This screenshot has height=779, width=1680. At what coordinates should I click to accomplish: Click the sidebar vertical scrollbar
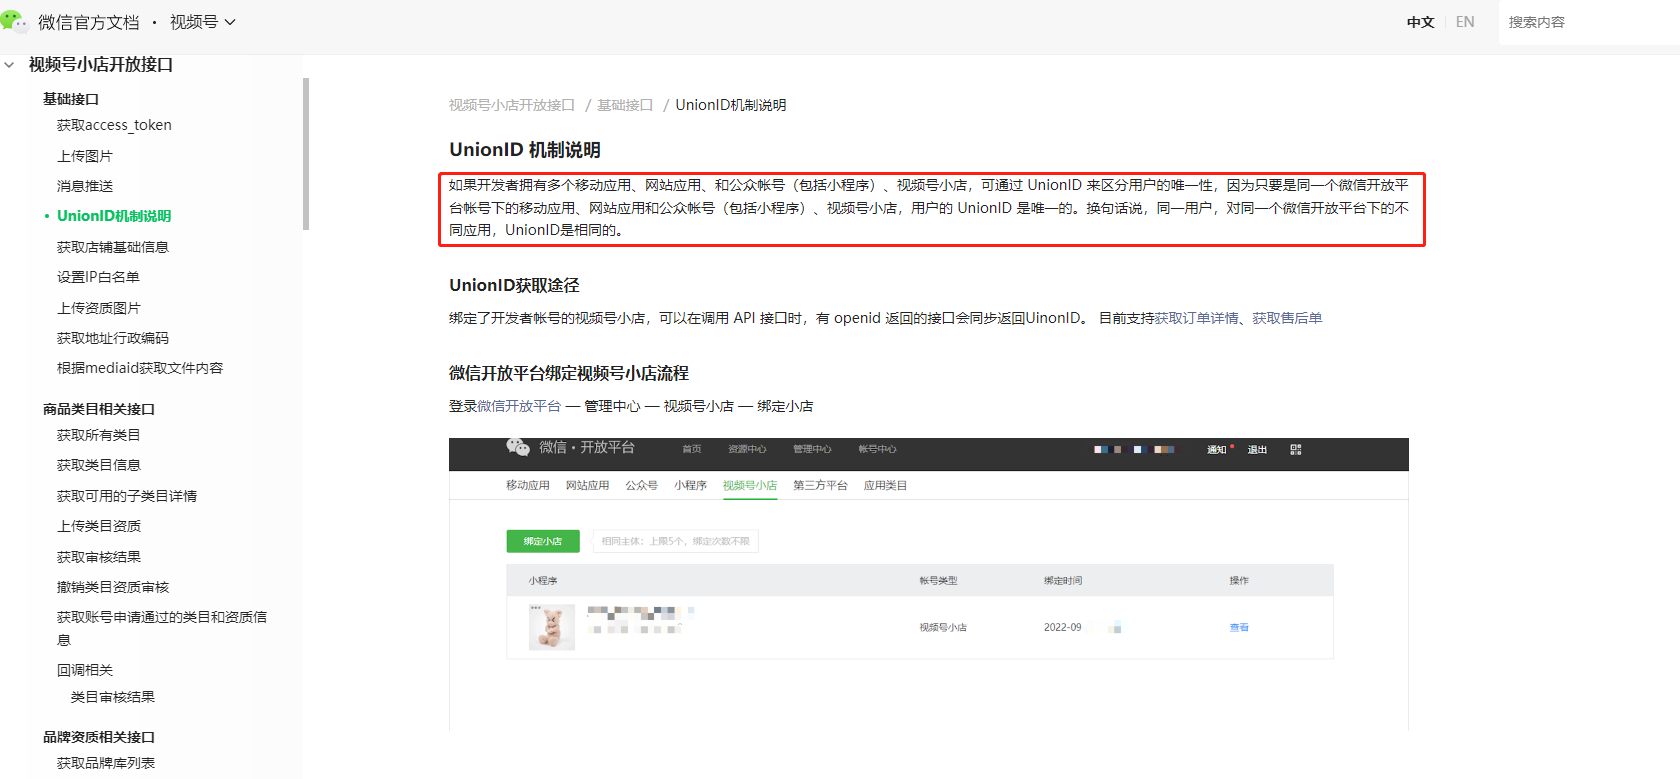306,154
